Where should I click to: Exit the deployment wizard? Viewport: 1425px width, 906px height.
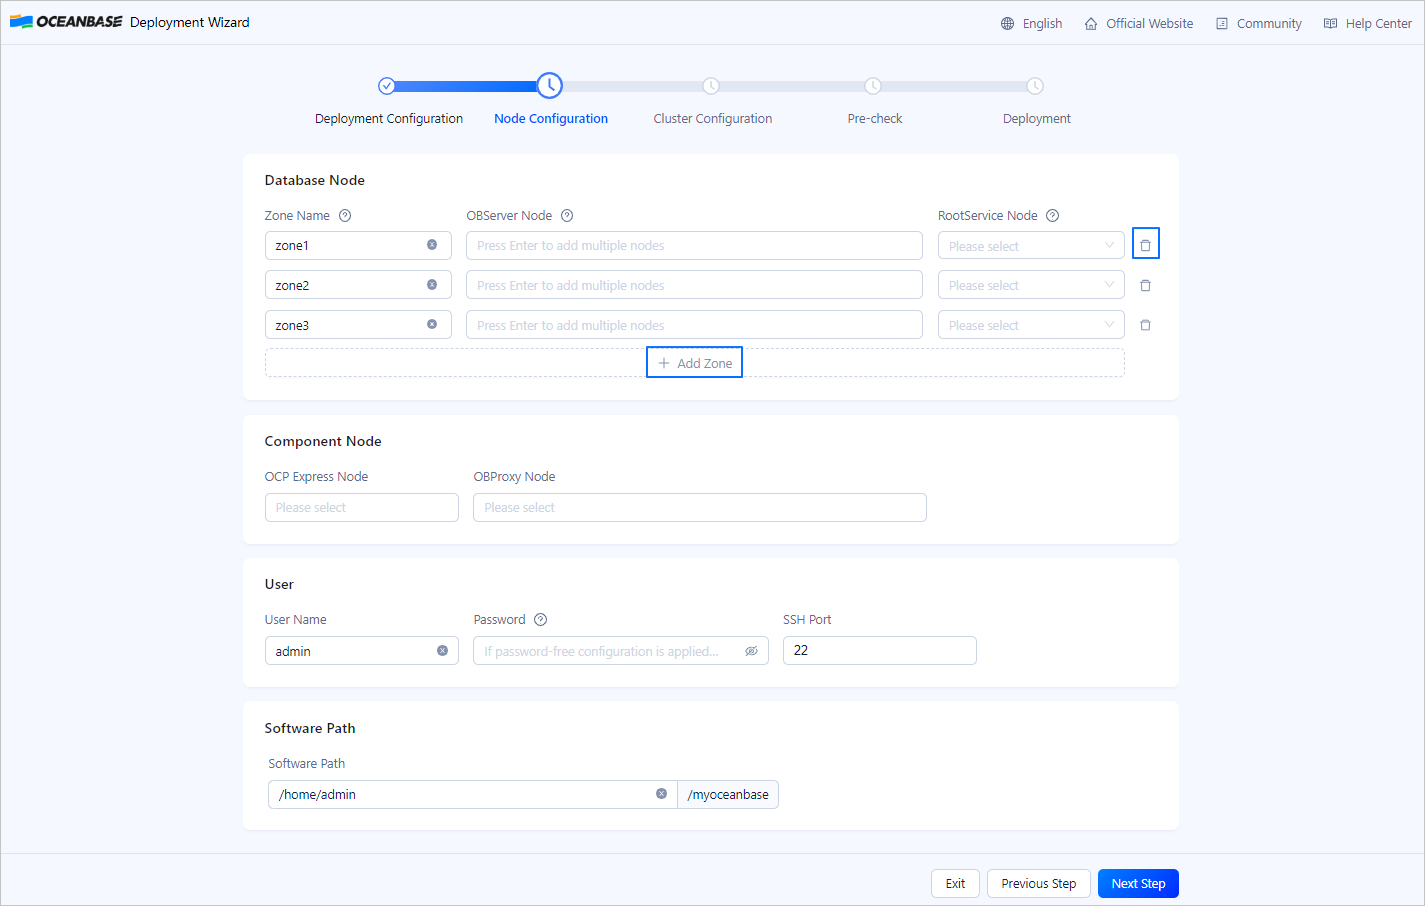[x=955, y=883]
